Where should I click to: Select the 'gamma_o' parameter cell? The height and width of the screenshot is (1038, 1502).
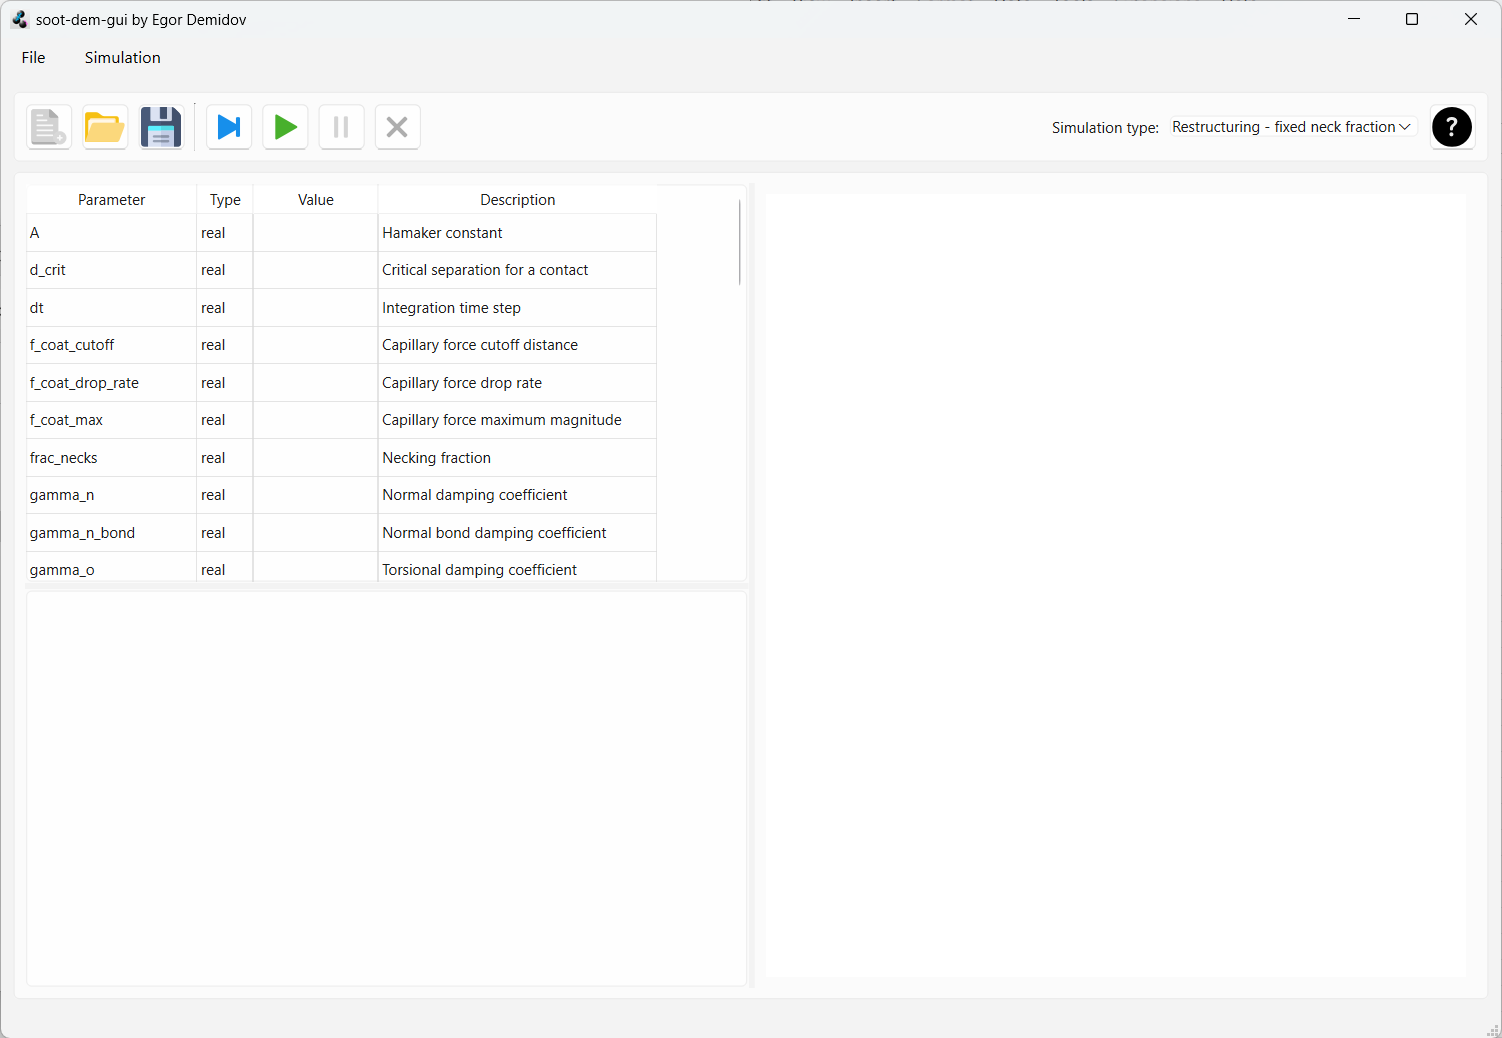112,568
